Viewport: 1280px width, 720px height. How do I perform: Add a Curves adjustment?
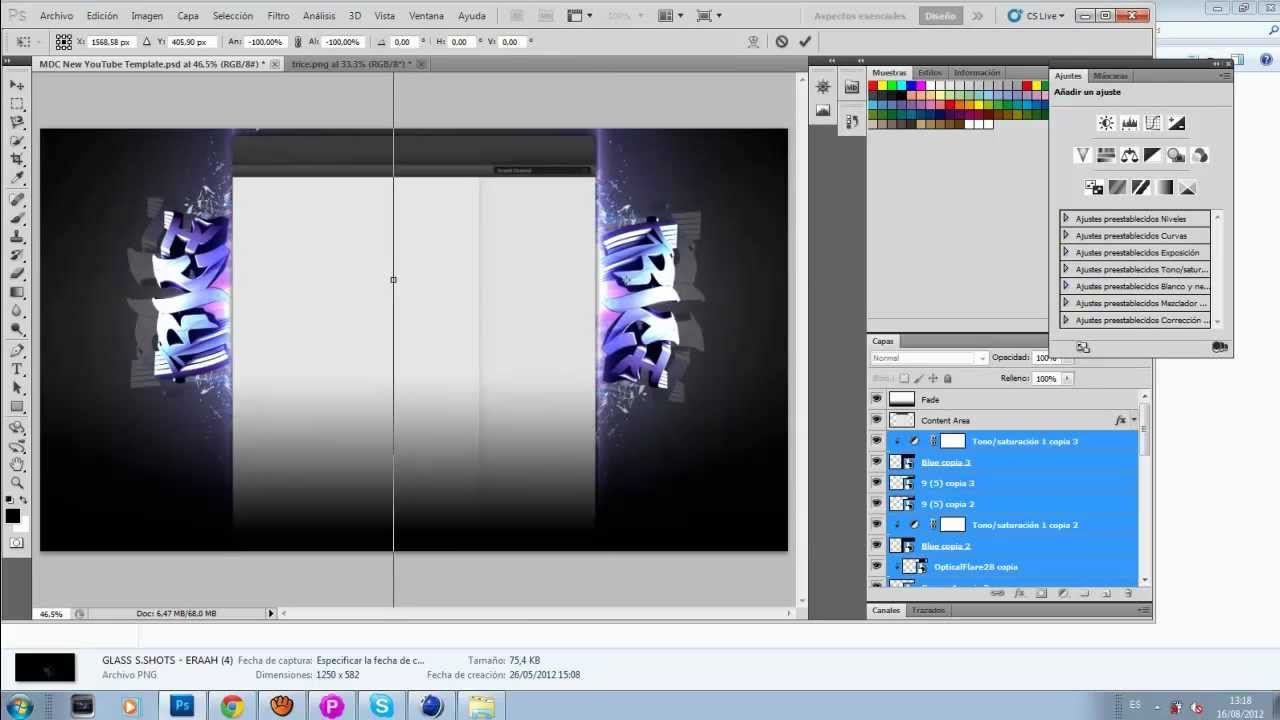click(x=1153, y=123)
